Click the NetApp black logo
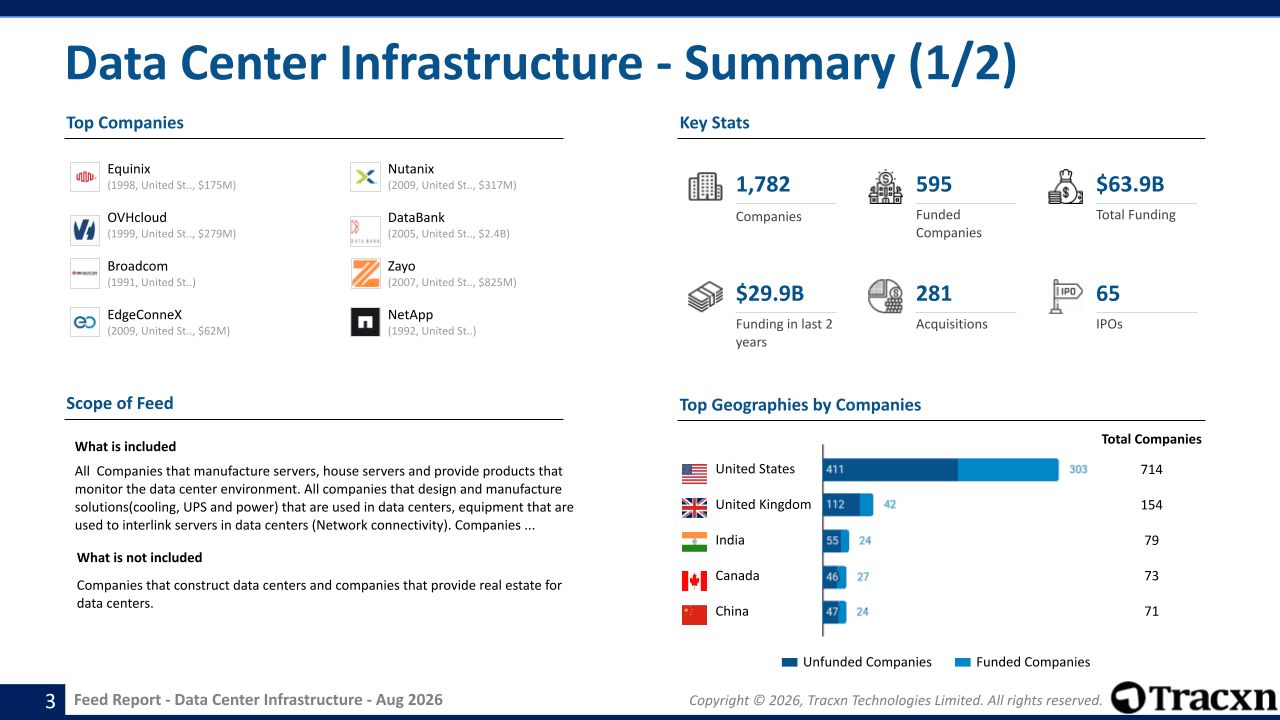Screen dimensions: 1280x720 click(x=365, y=322)
